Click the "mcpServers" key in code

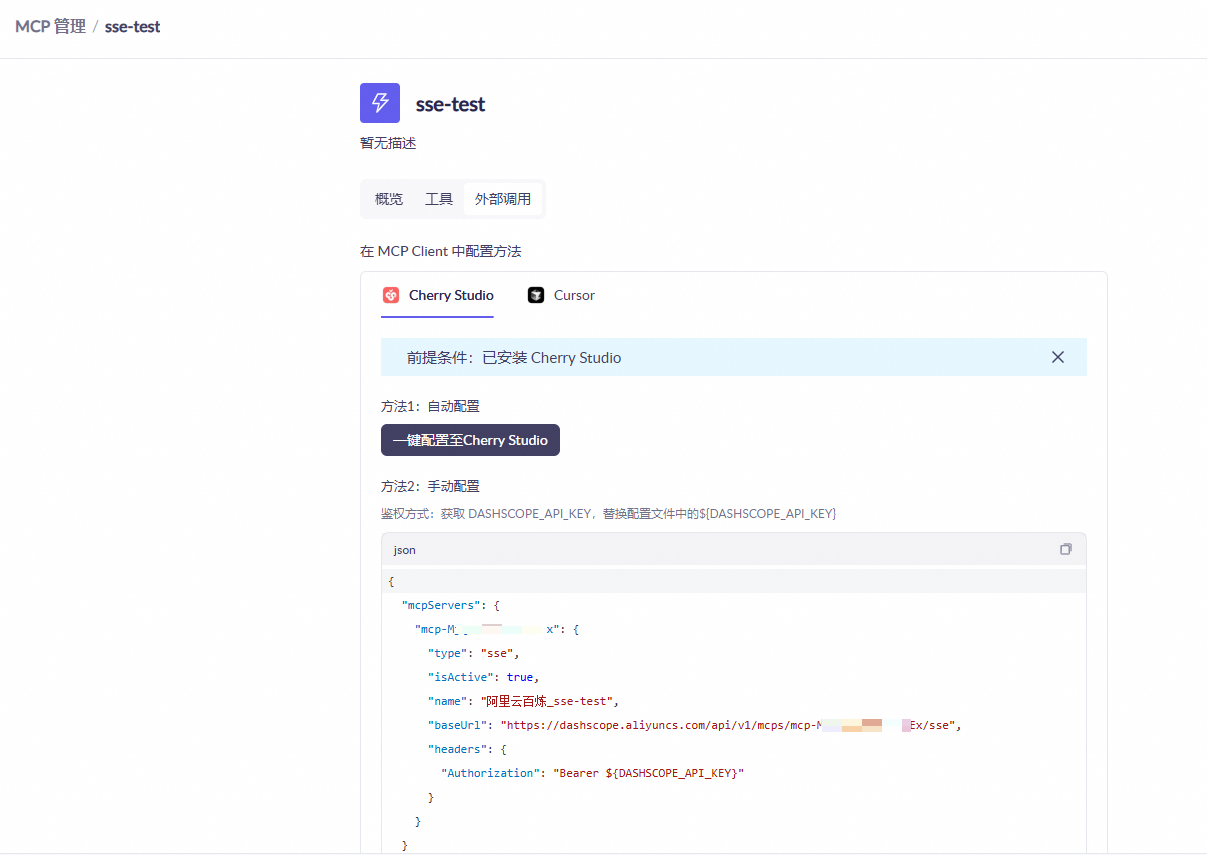[441, 605]
